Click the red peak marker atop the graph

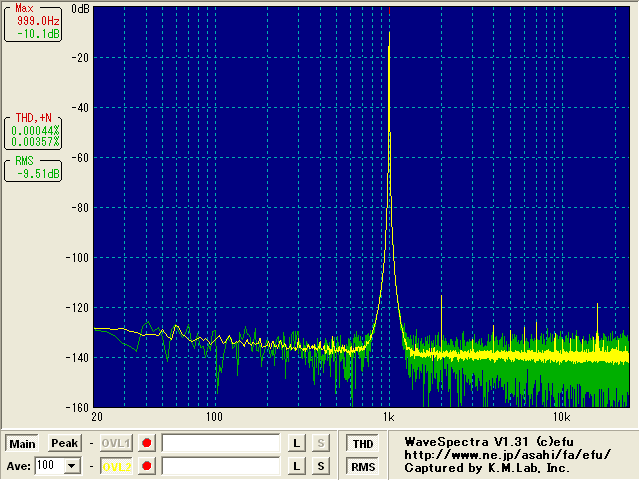389,11
